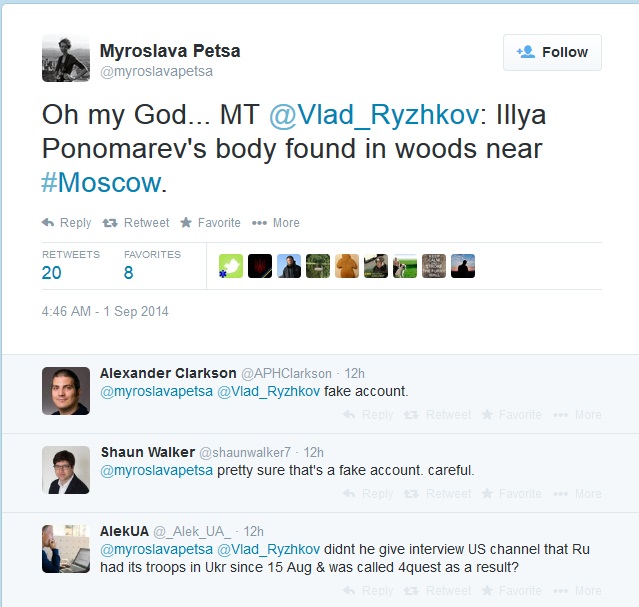Favorite Shaun Walker's reply
Viewport: 639px width, 607px height.
pos(512,494)
